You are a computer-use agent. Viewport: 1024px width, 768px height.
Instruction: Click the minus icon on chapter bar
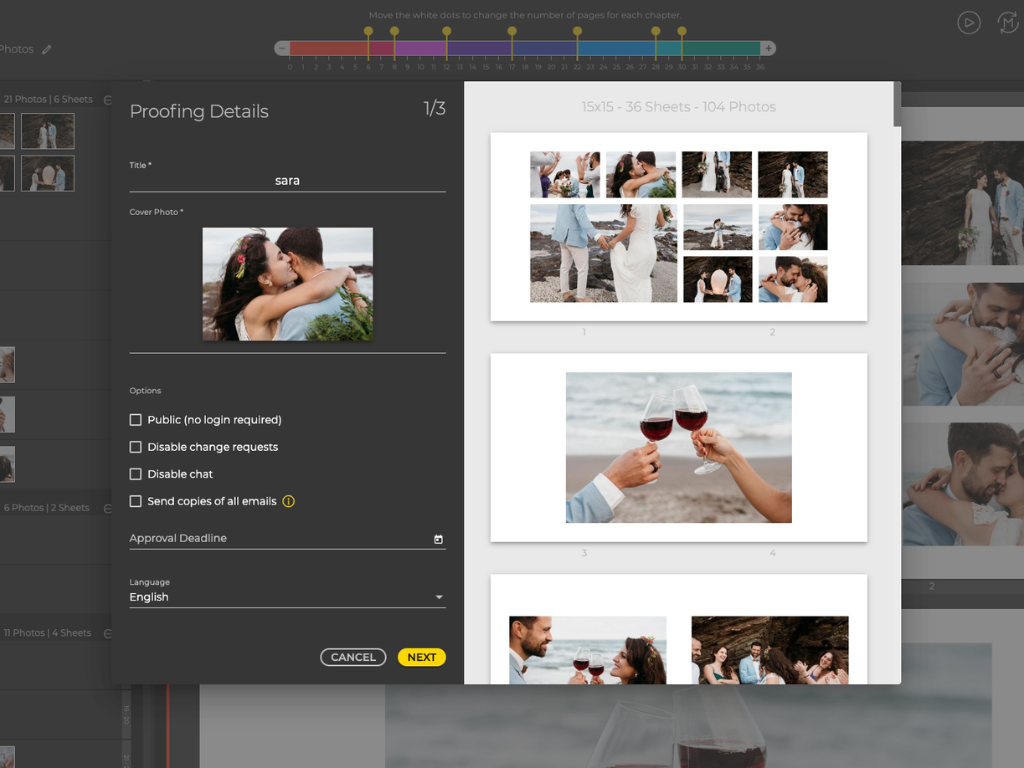pos(282,48)
